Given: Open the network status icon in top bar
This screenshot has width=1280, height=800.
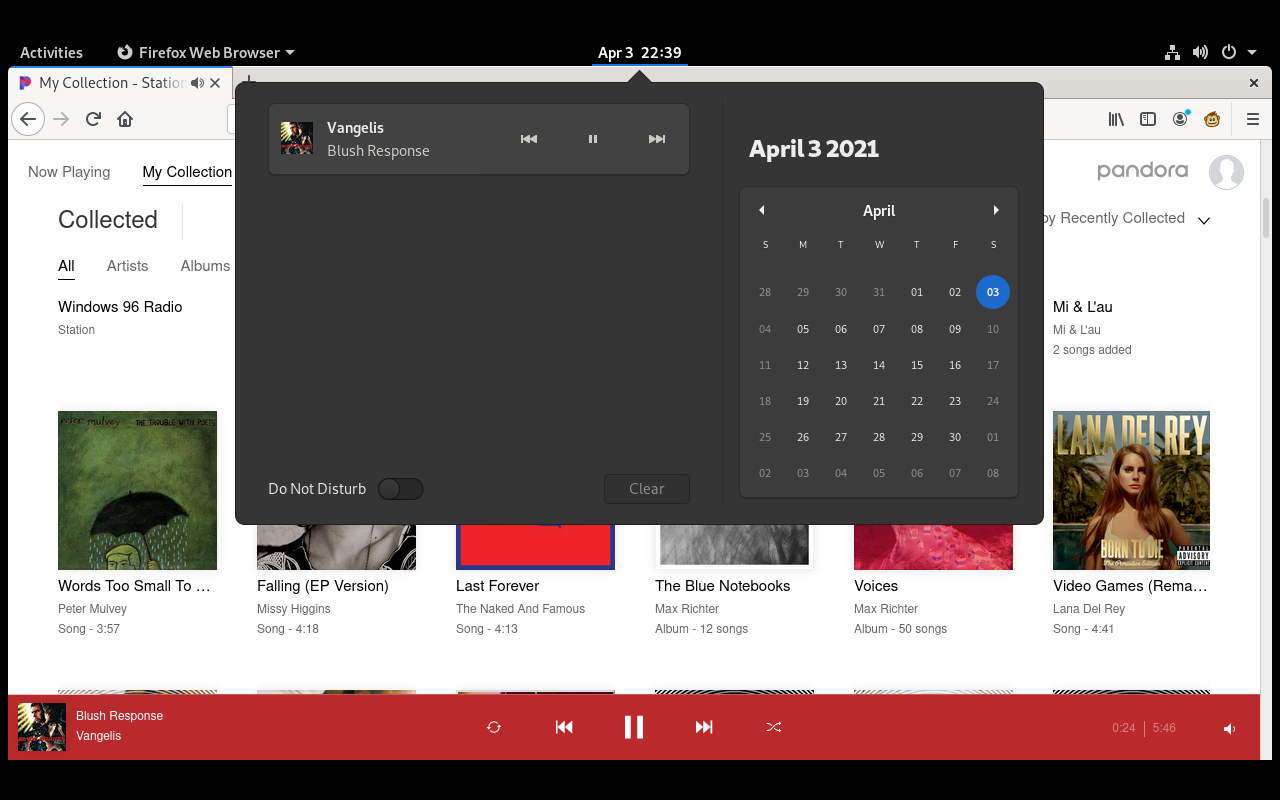Looking at the screenshot, I should click(x=1173, y=52).
